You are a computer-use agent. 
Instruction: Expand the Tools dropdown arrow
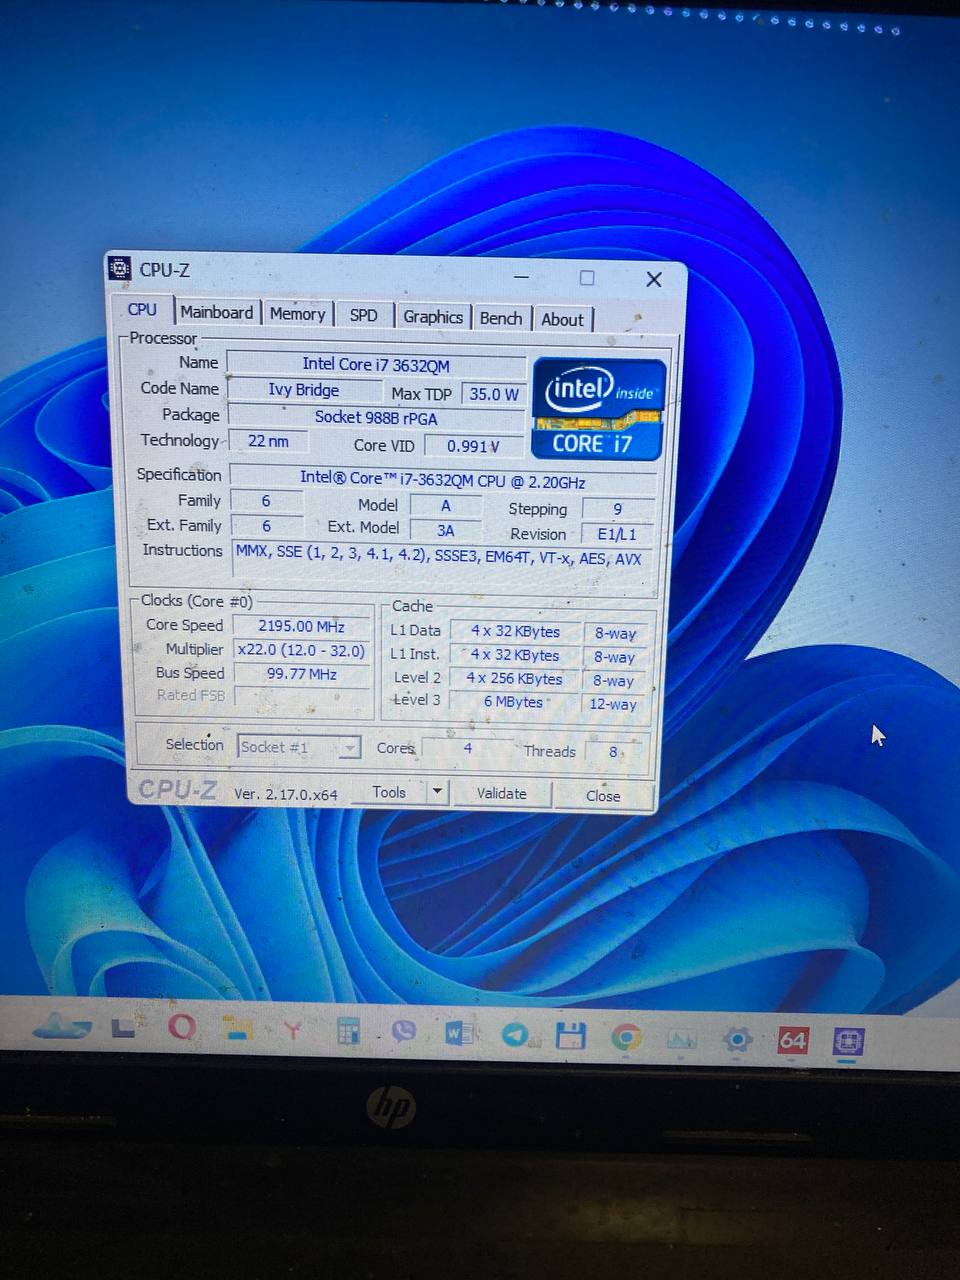(x=437, y=793)
